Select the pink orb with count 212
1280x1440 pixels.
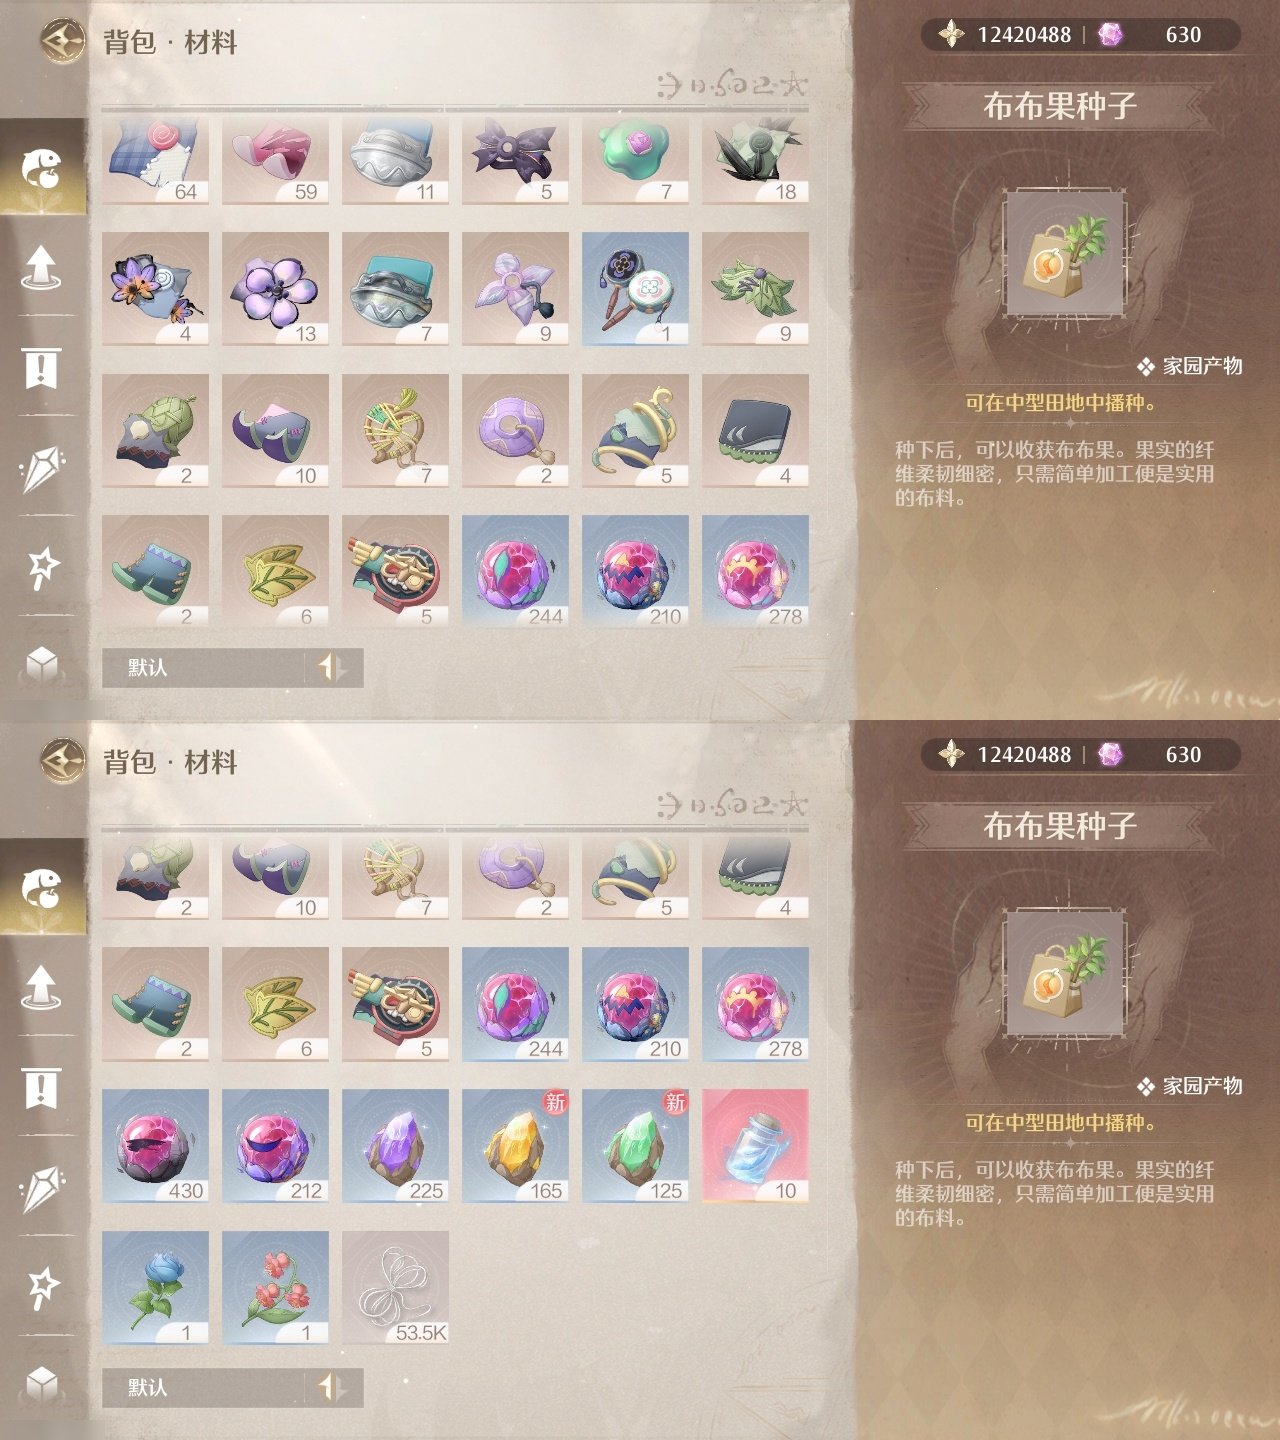pos(275,1146)
